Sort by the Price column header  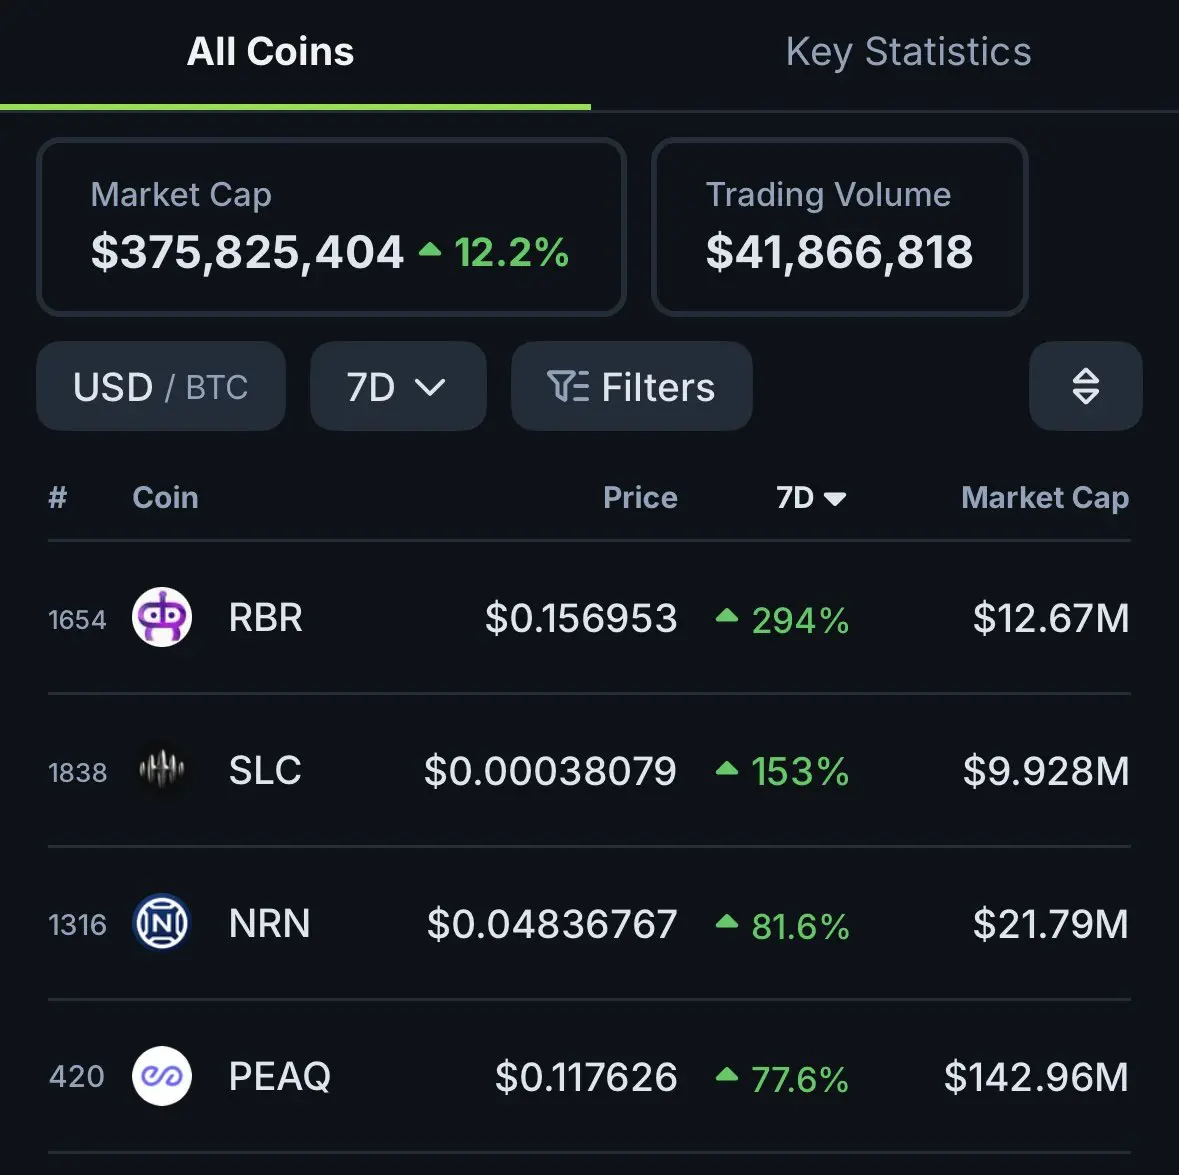(640, 498)
